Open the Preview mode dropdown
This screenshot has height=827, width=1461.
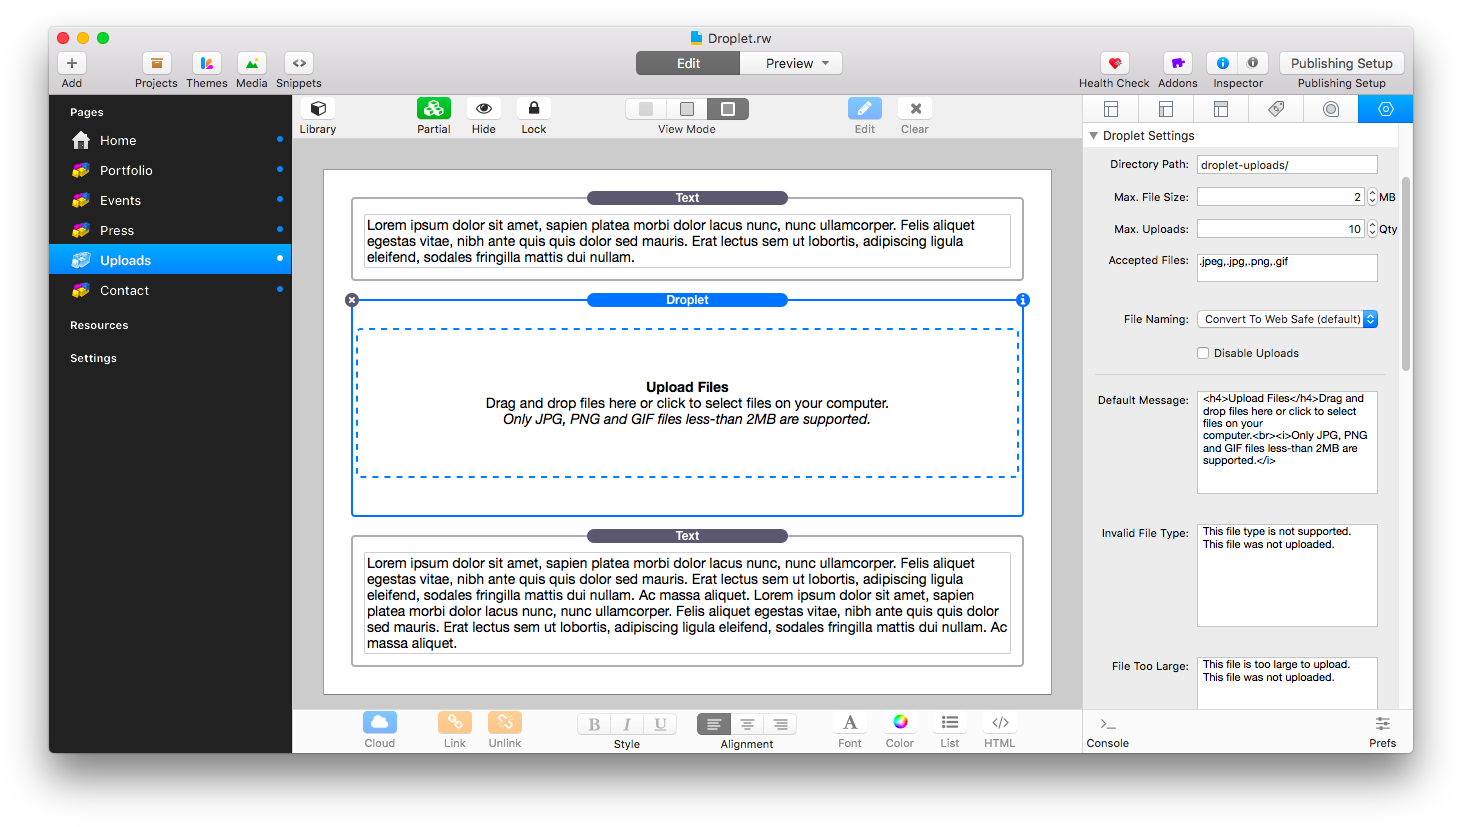[796, 63]
